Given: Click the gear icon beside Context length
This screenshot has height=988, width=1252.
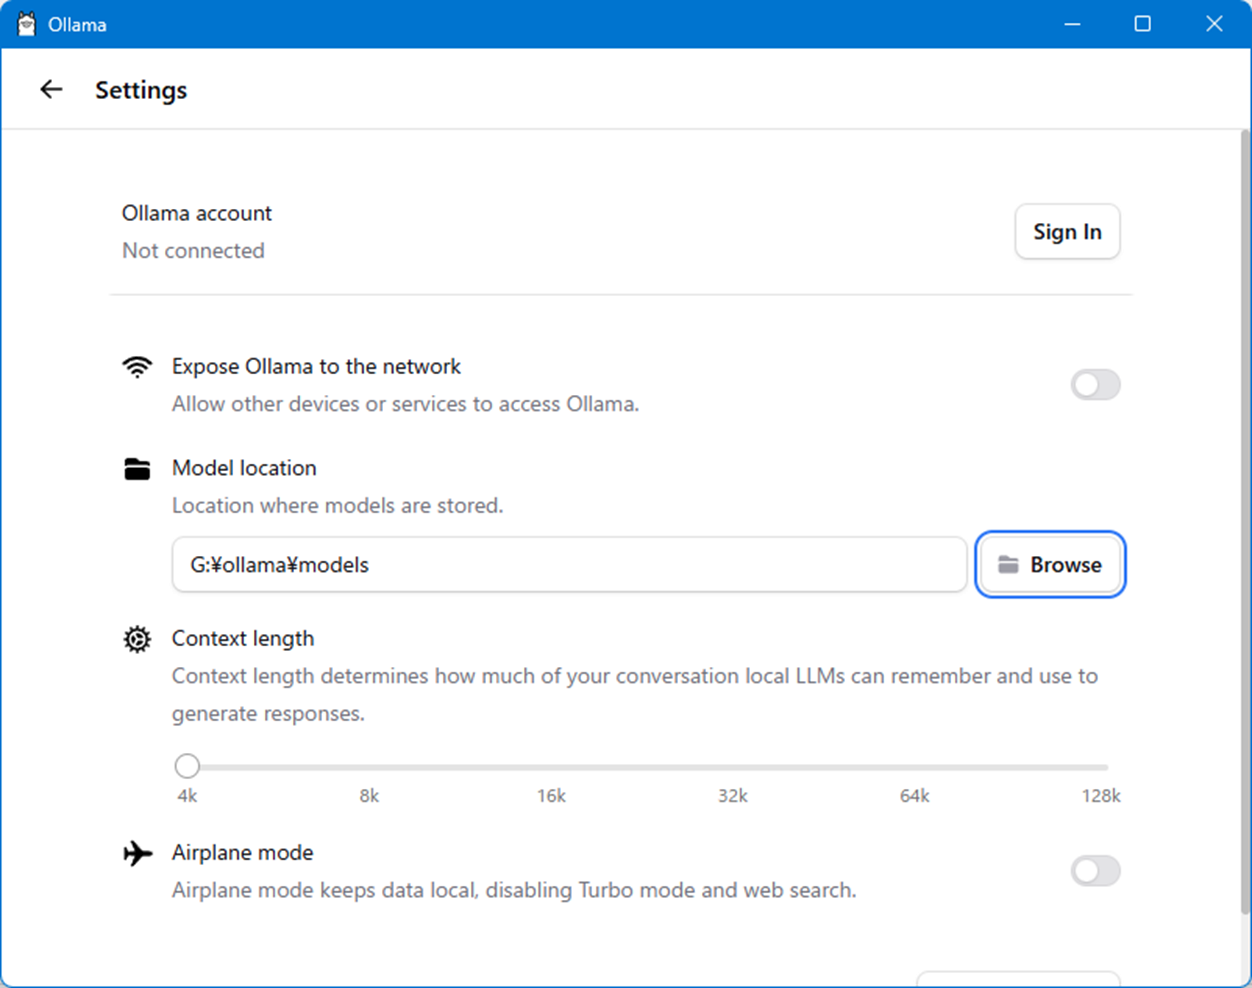Looking at the screenshot, I should point(137,639).
